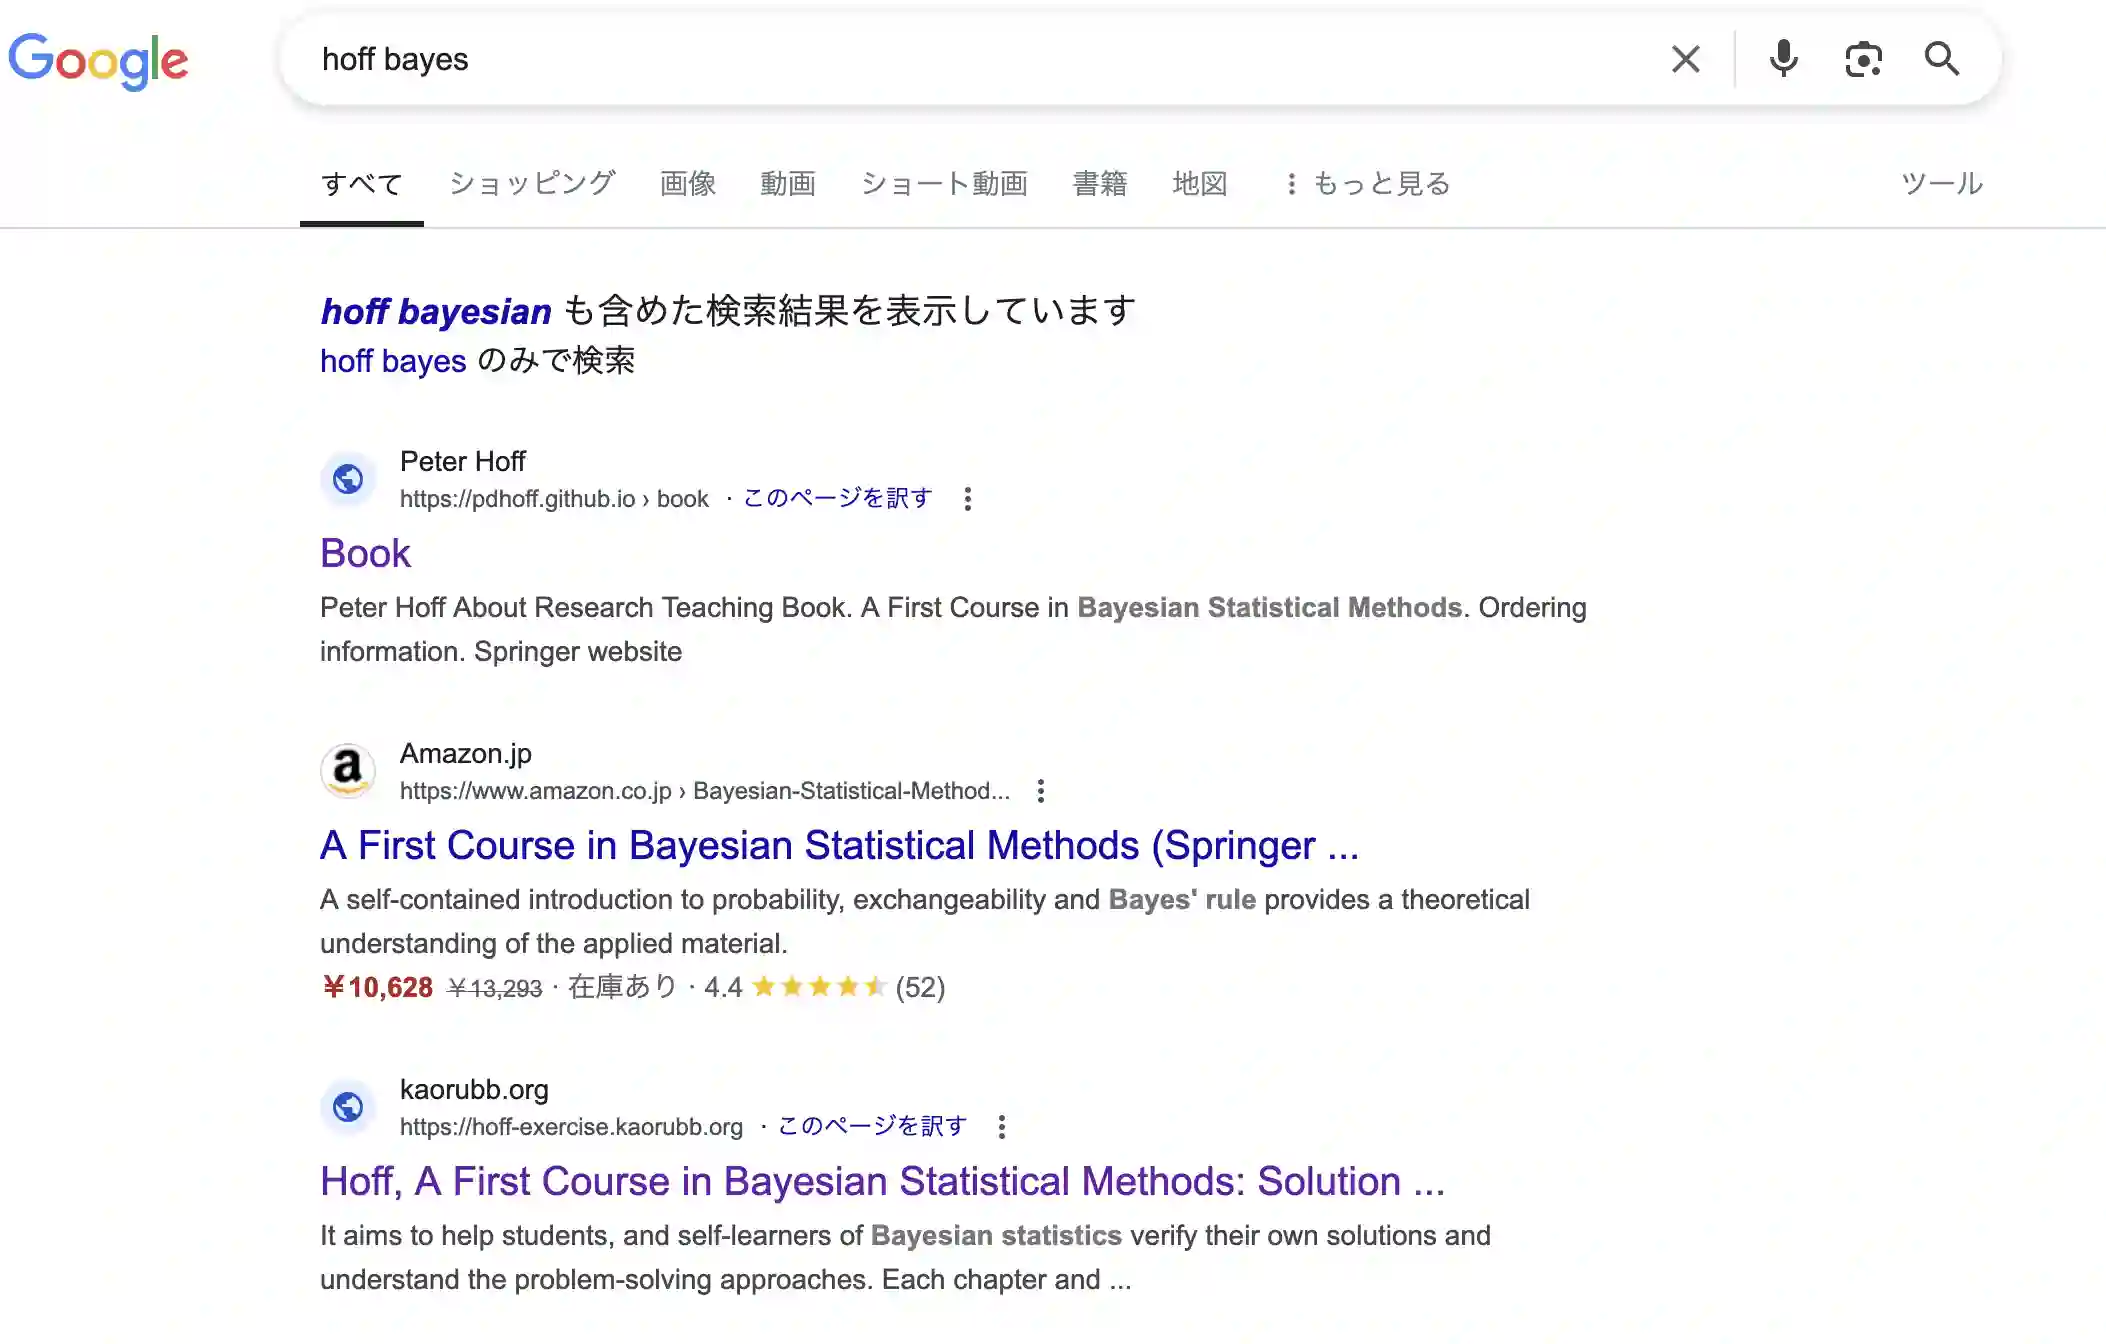Click the 'Peter Hoff' site name
Viewport: 2106px width, 1344px height.
coord(462,461)
